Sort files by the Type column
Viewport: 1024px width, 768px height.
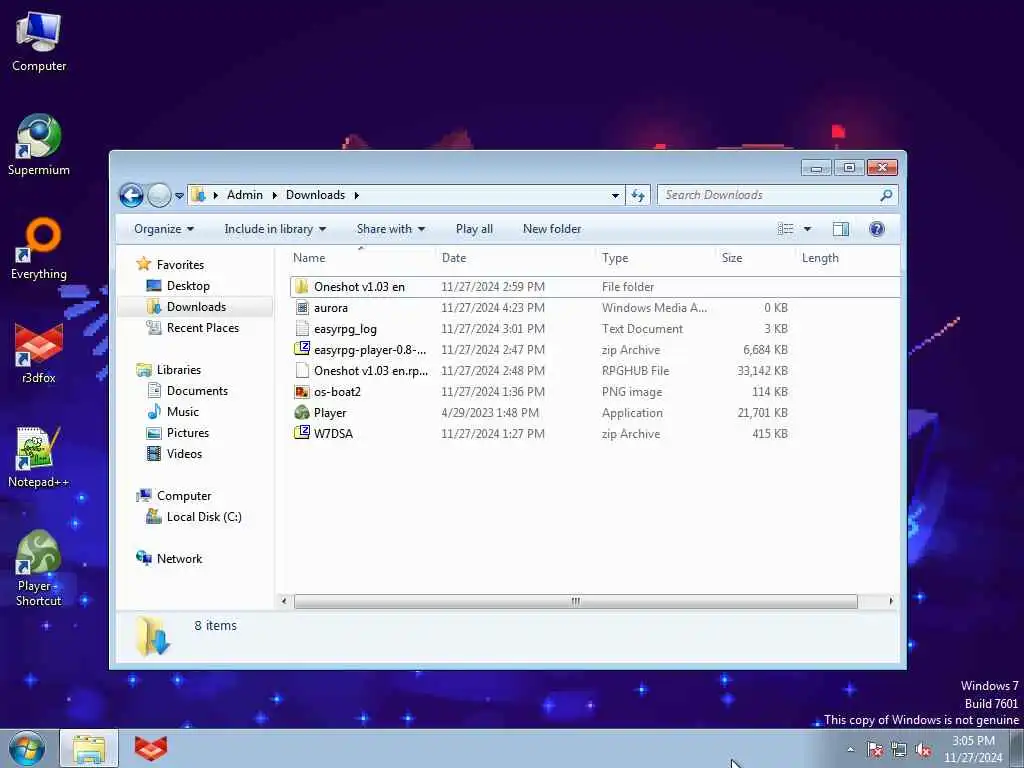[x=656, y=257]
